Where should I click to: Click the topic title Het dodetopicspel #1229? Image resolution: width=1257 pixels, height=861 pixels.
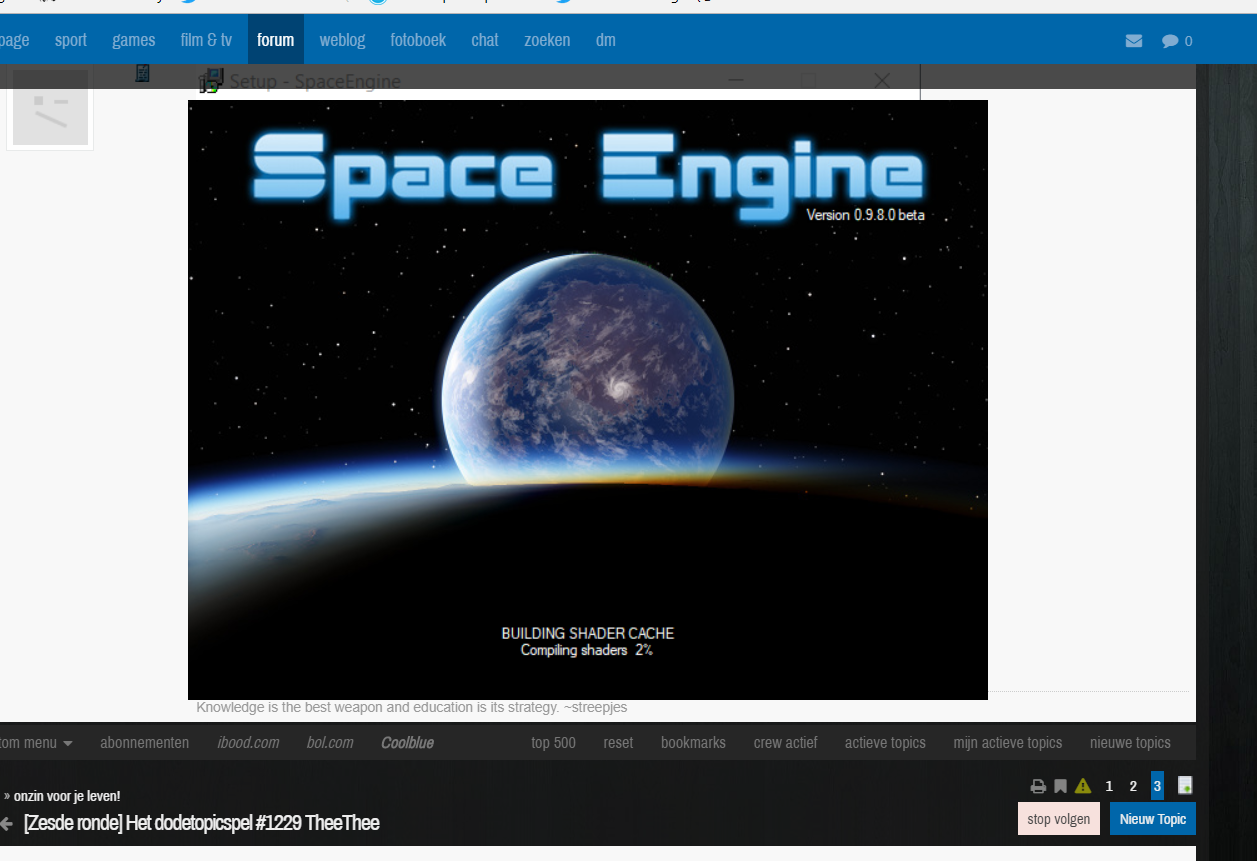pyautogui.click(x=201, y=823)
